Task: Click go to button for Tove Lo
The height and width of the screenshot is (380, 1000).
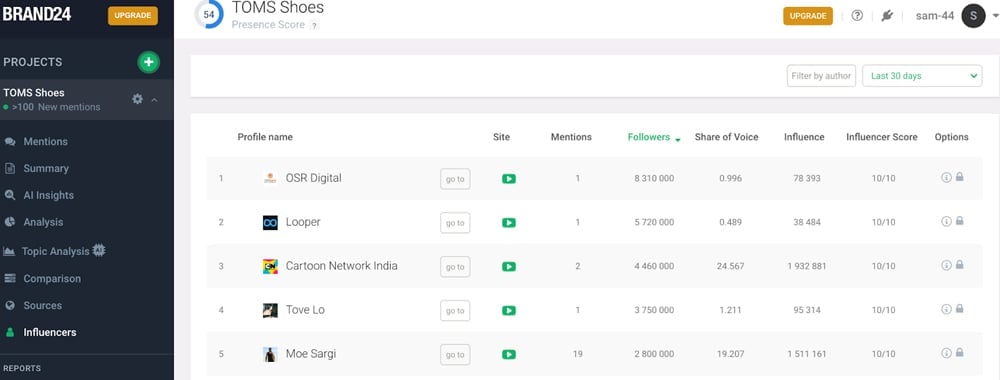Action: tap(455, 311)
